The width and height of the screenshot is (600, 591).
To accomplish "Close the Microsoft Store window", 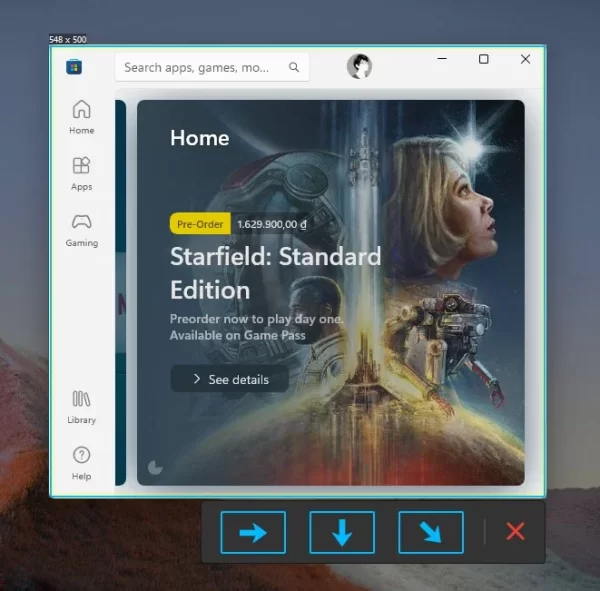I will point(525,59).
